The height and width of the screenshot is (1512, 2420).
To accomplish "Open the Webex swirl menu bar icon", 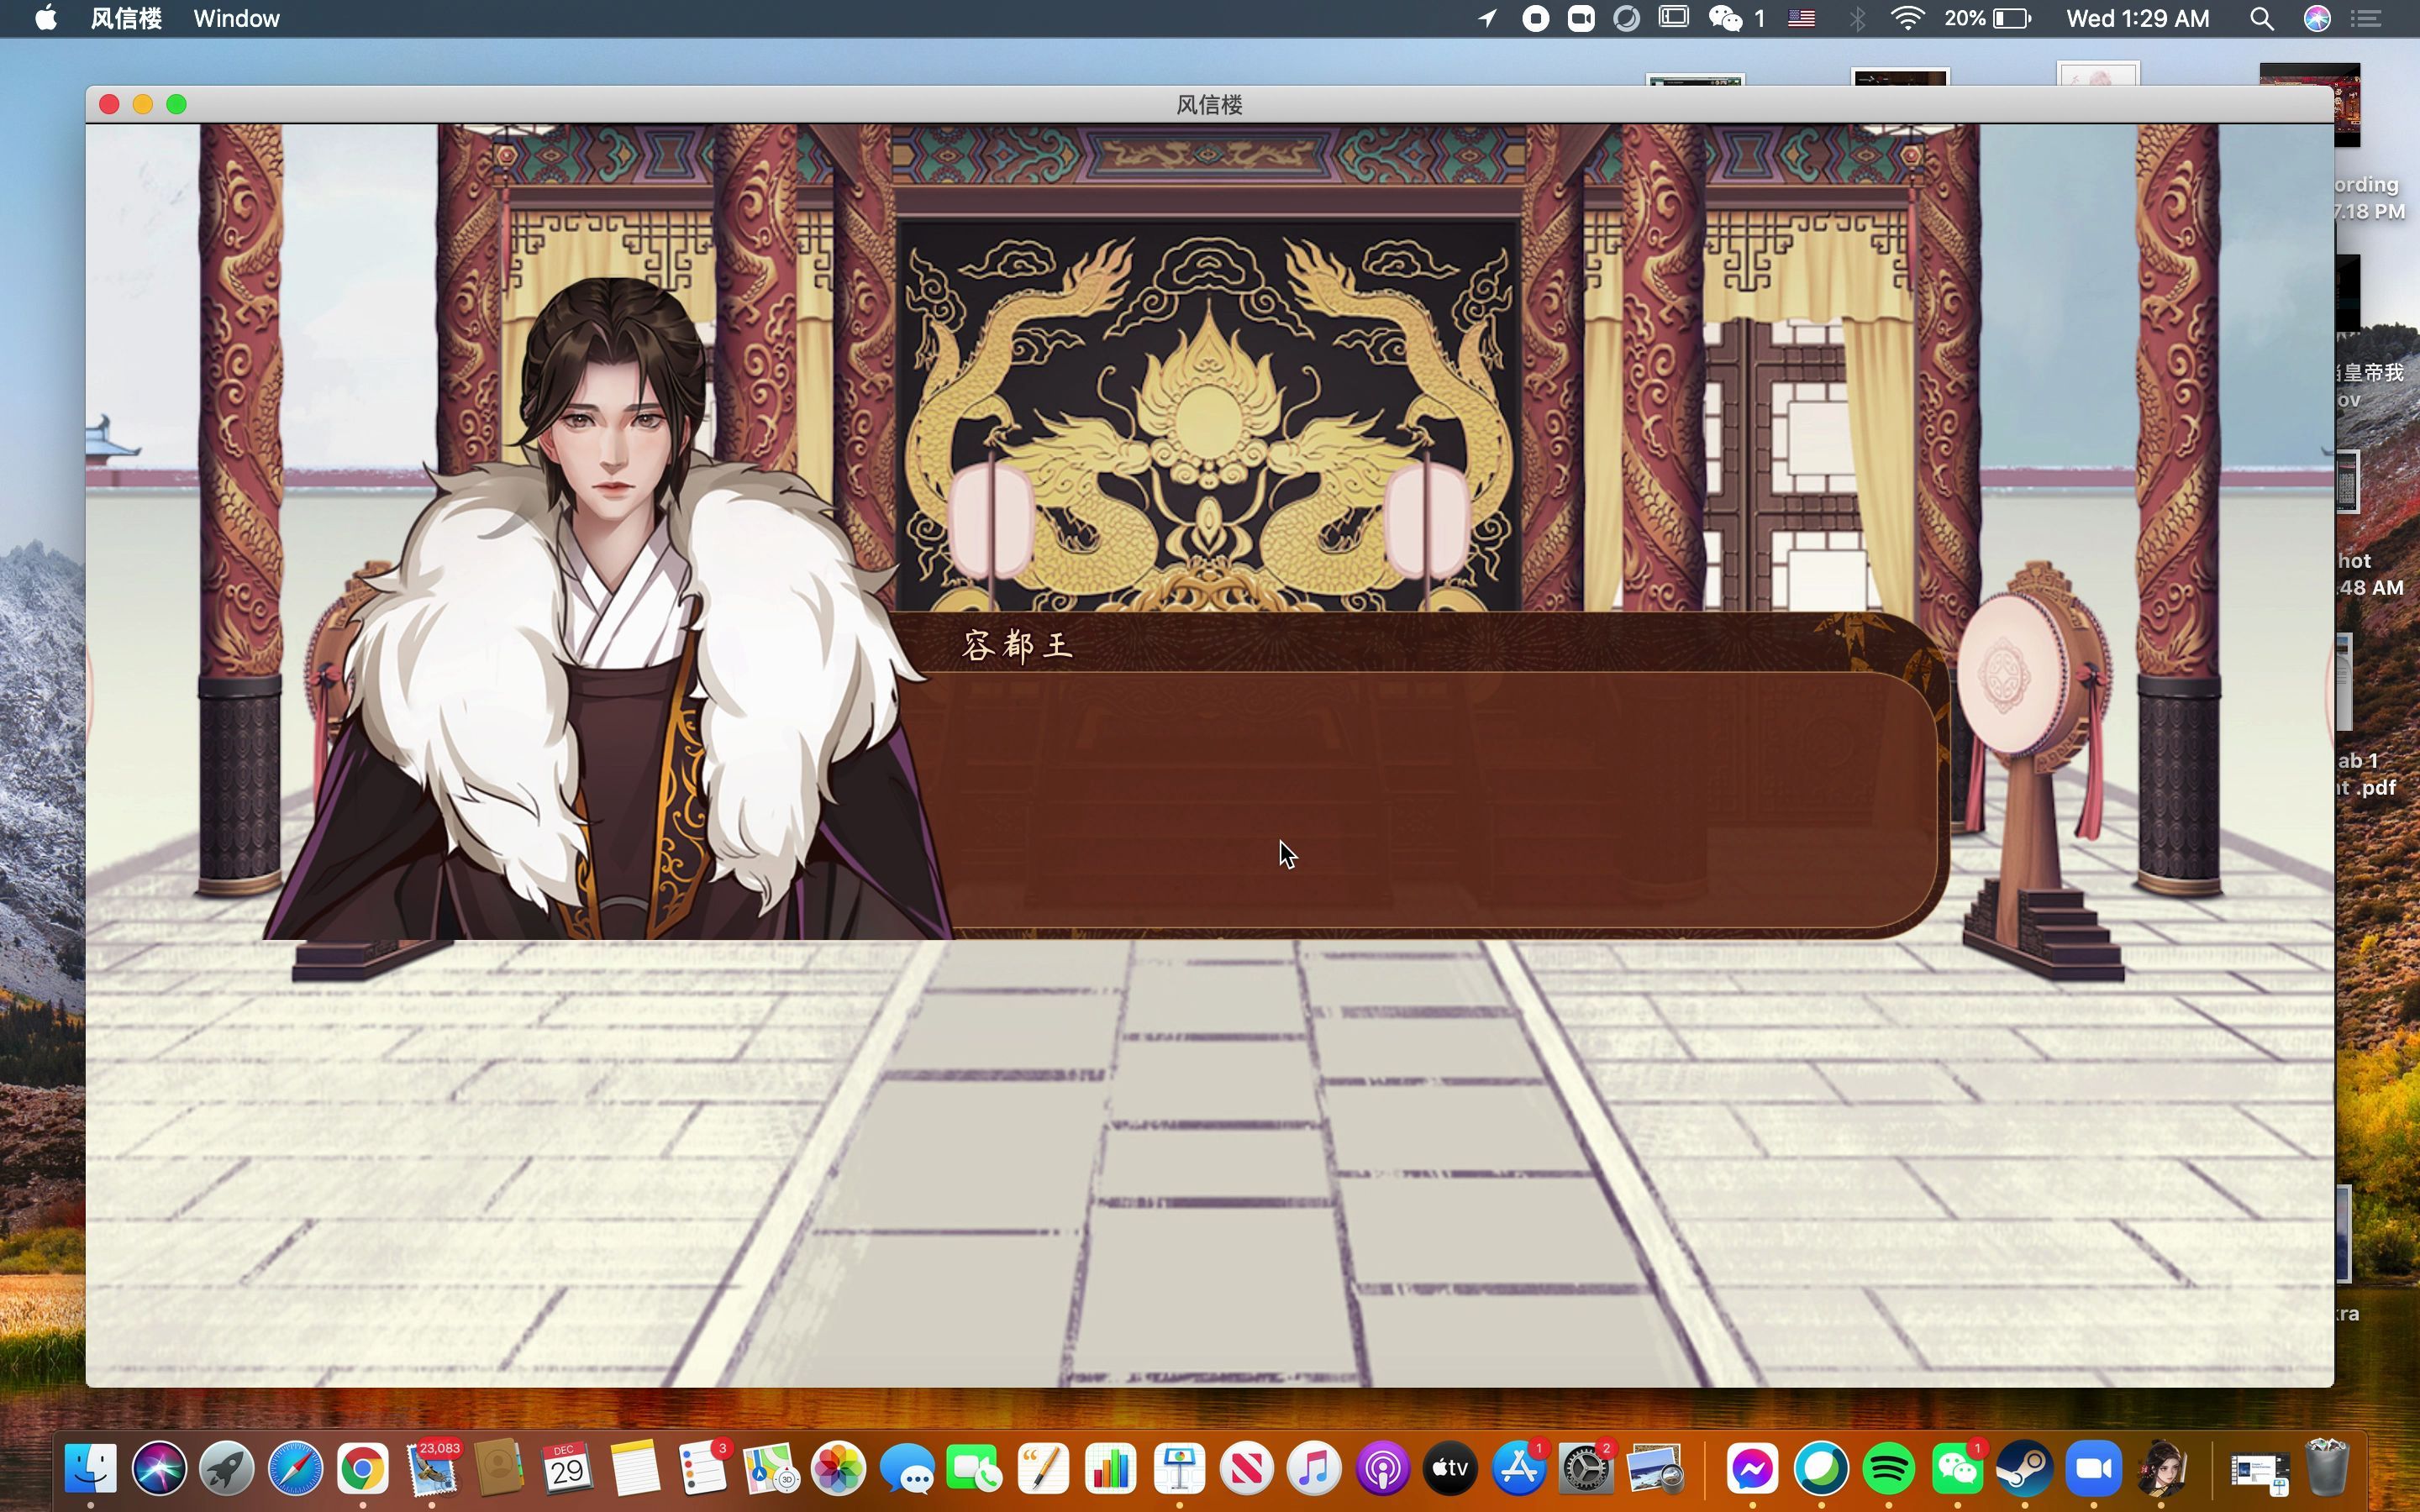I will click(1627, 18).
